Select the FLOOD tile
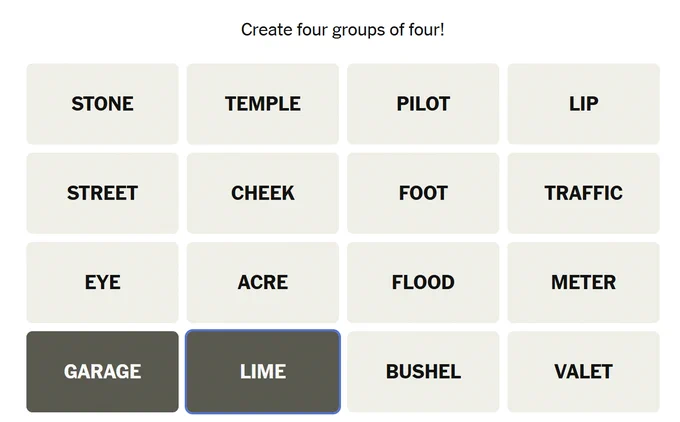The height and width of the screenshot is (422, 680). [423, 283]
